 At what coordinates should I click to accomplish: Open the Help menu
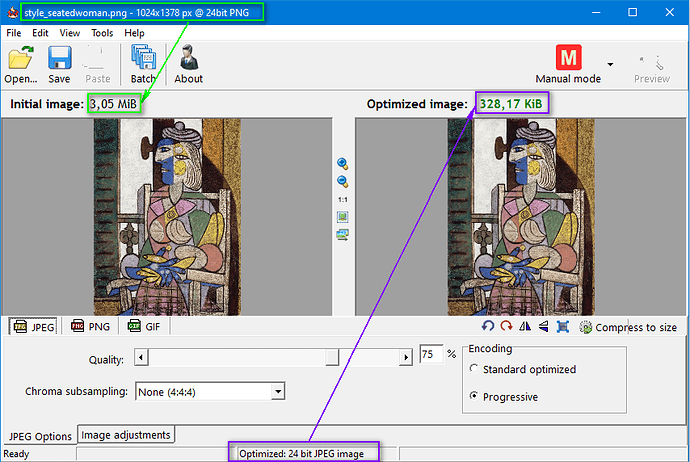pyautogui.click(x=134, y=33)
